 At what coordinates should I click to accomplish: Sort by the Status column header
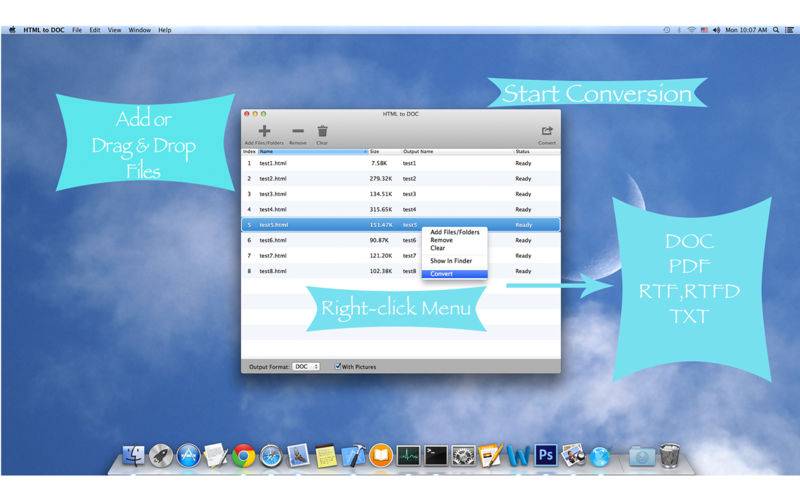click(x=537, y=152)
